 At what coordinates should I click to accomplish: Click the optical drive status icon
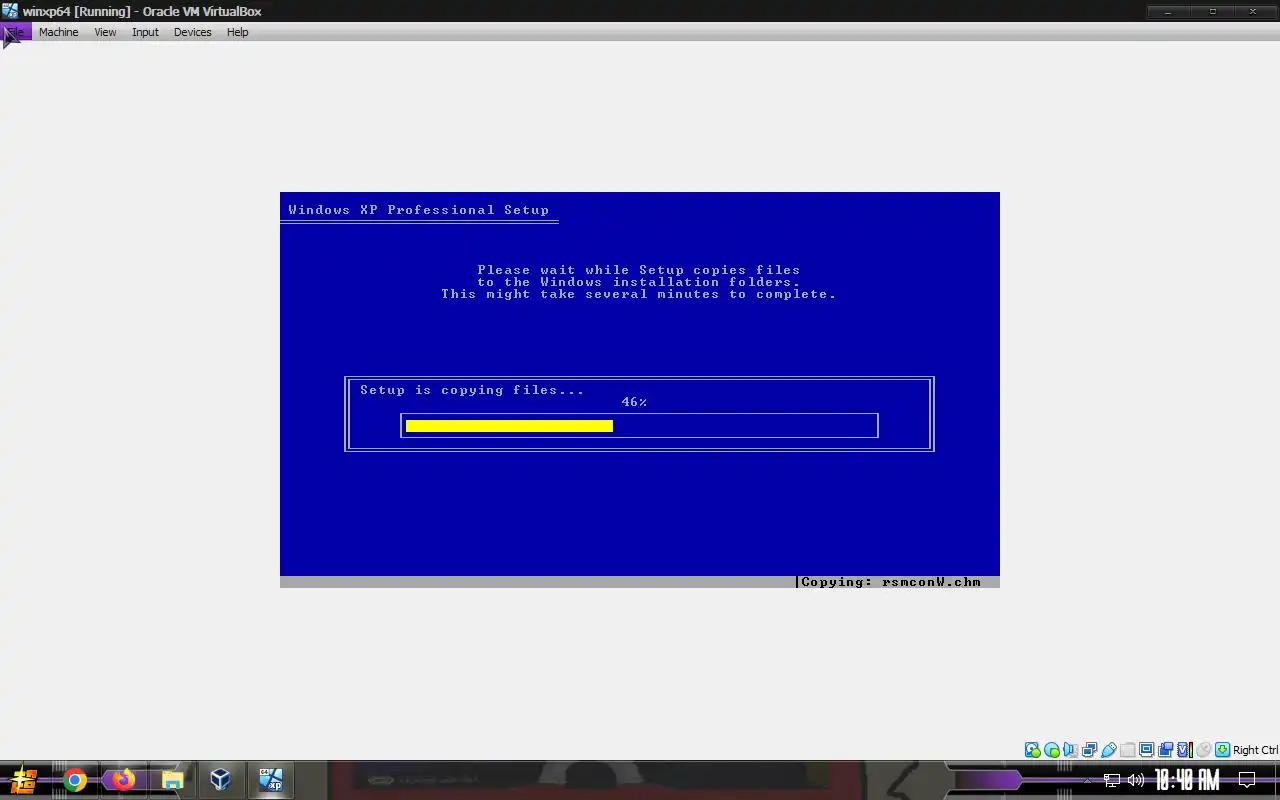(x=1052, y=750)
